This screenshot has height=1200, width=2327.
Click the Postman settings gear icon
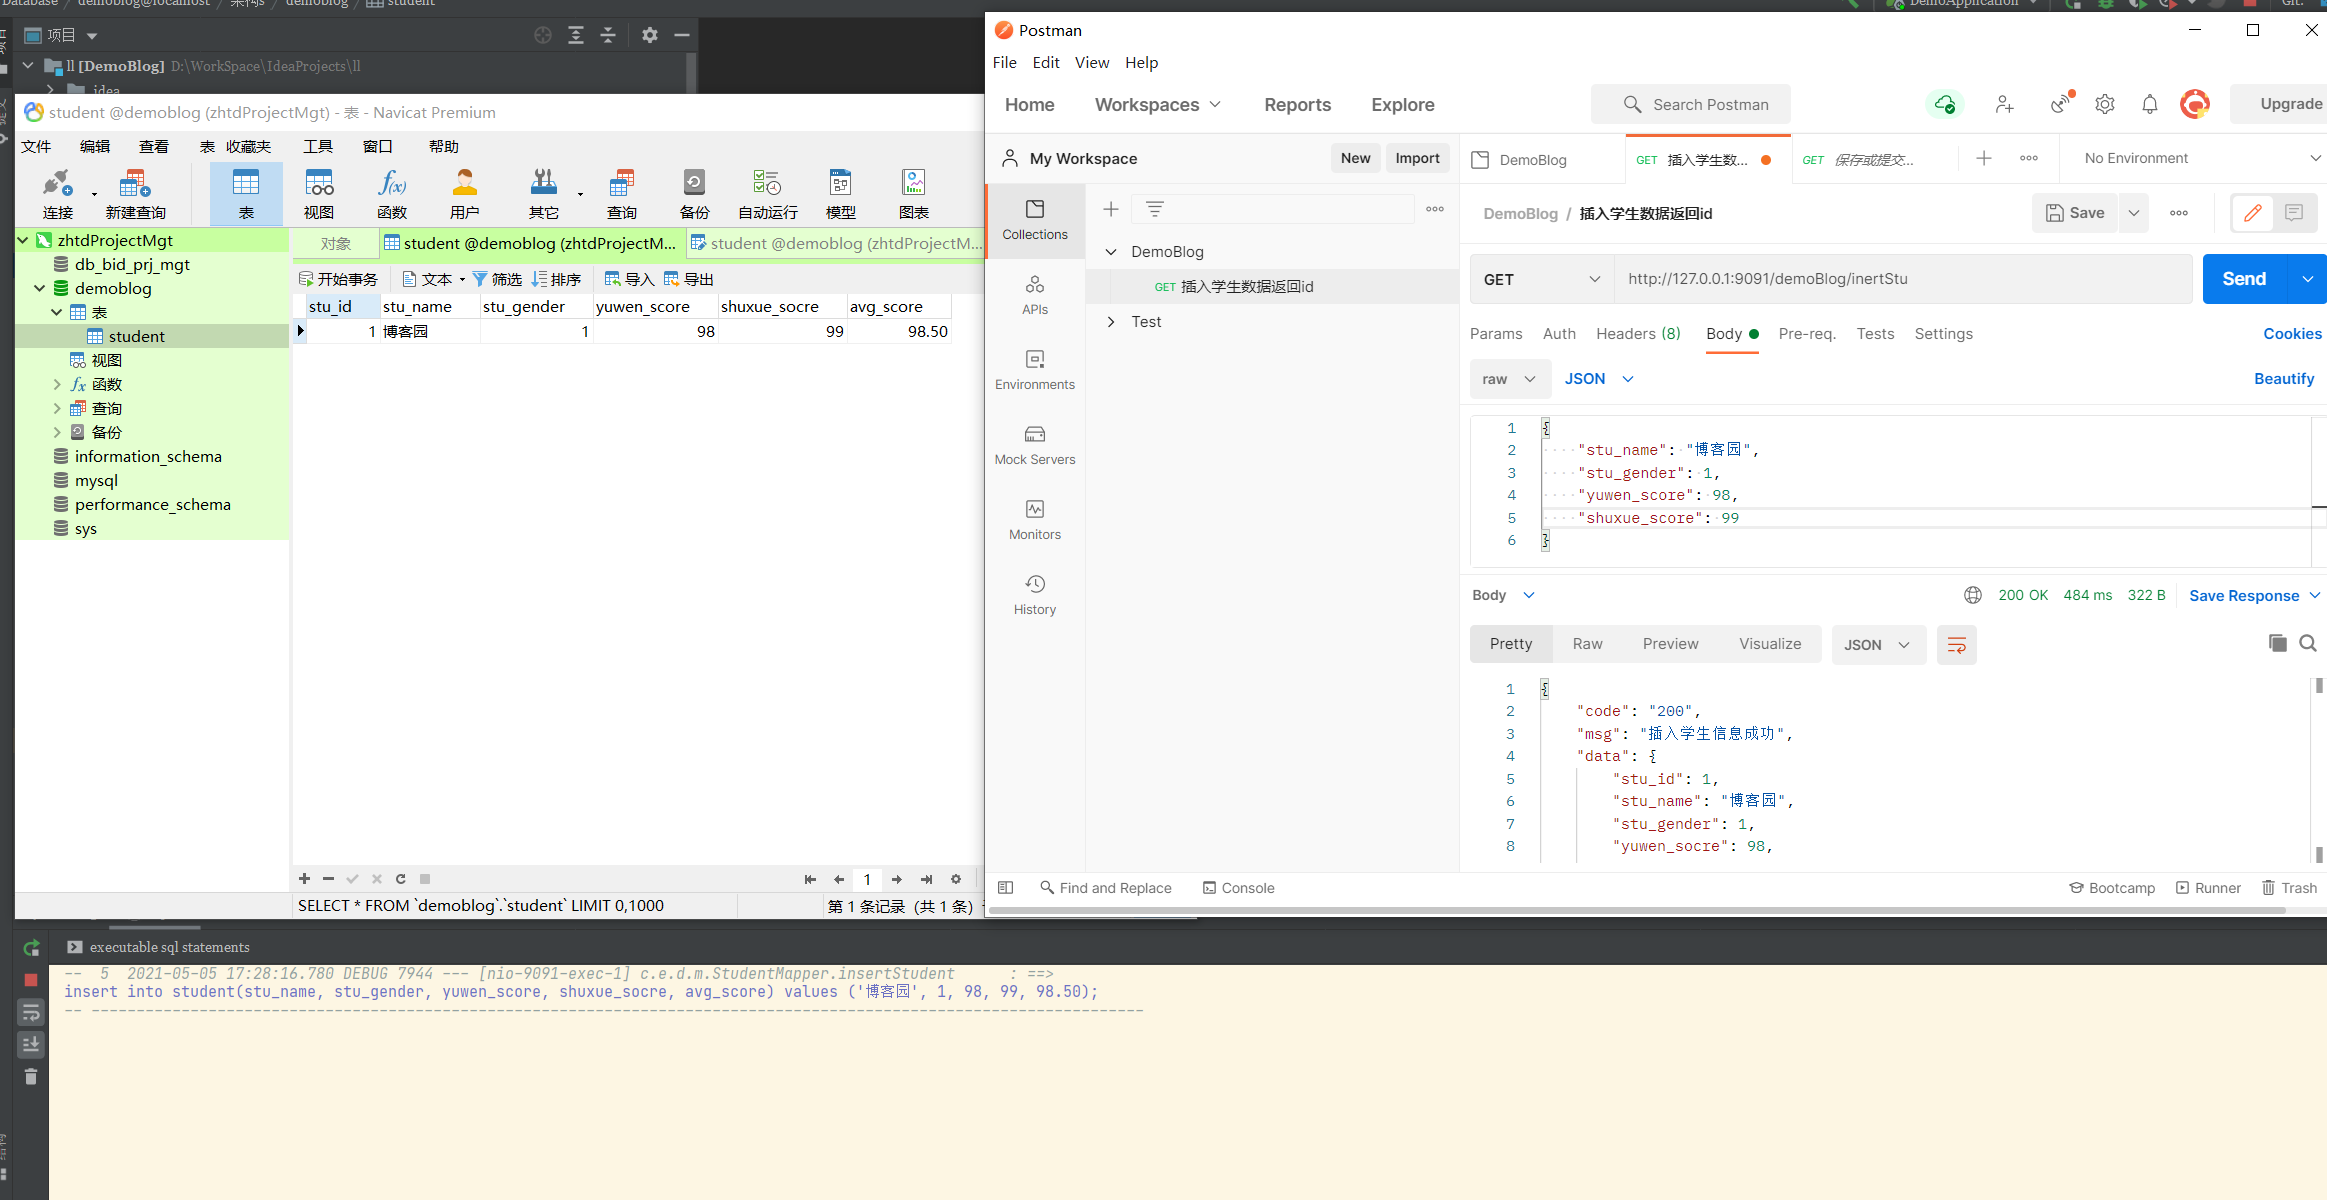(x=2105, y=104)
